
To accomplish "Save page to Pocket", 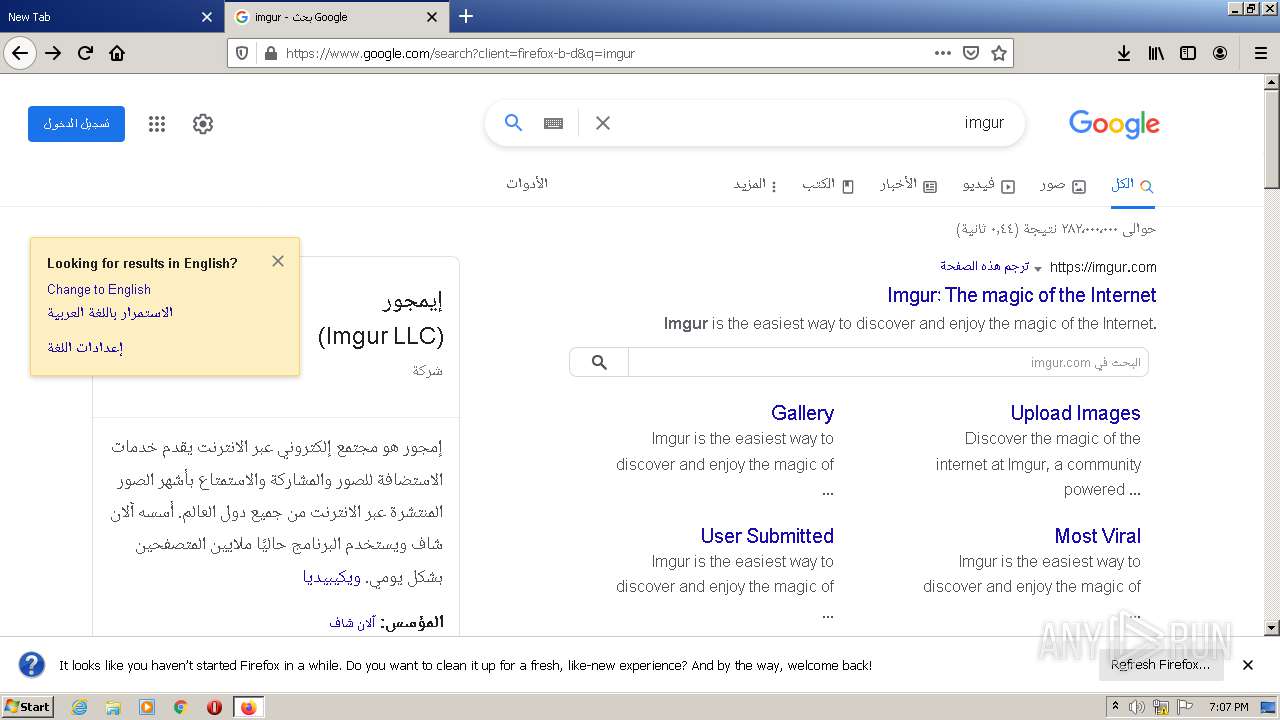I will [x=970, y=53].
